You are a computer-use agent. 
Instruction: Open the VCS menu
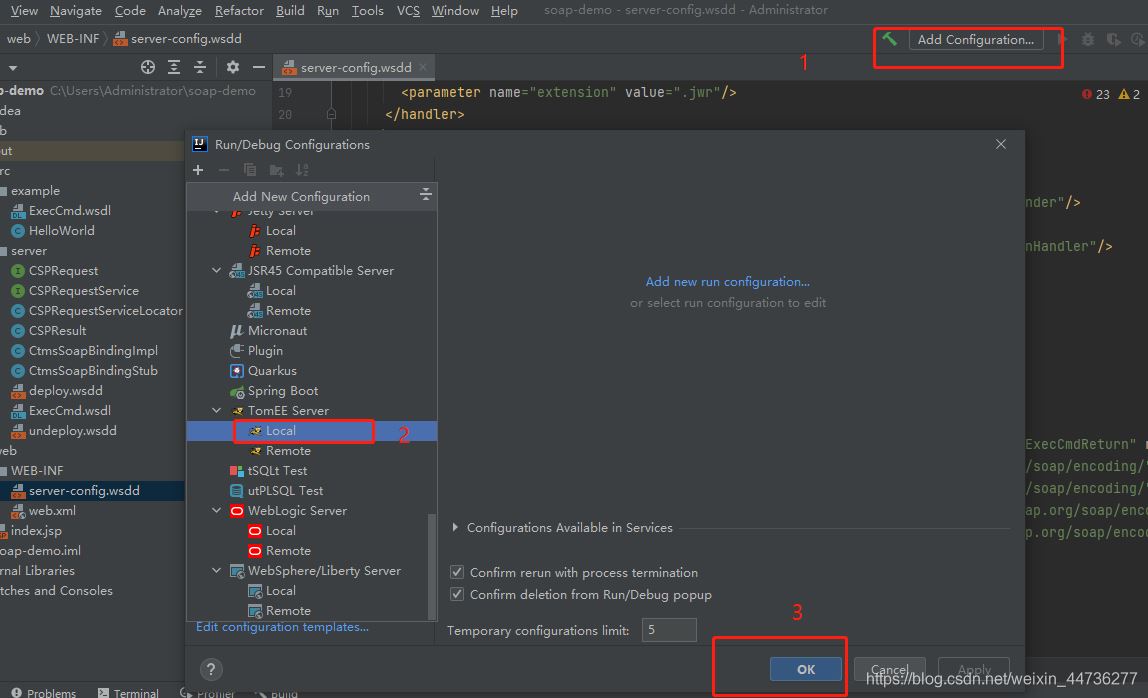pos(408,10)
